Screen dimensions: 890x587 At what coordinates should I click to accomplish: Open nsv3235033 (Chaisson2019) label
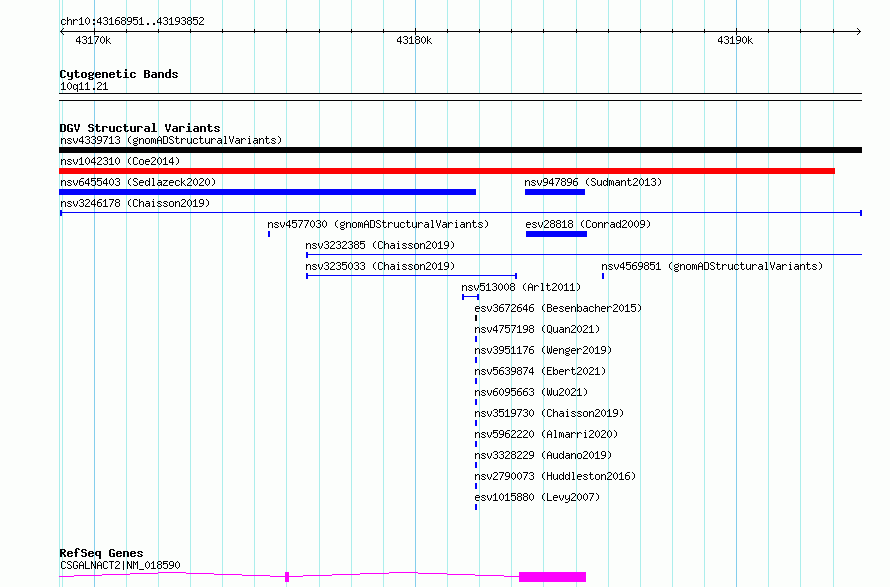click(380, 266)
